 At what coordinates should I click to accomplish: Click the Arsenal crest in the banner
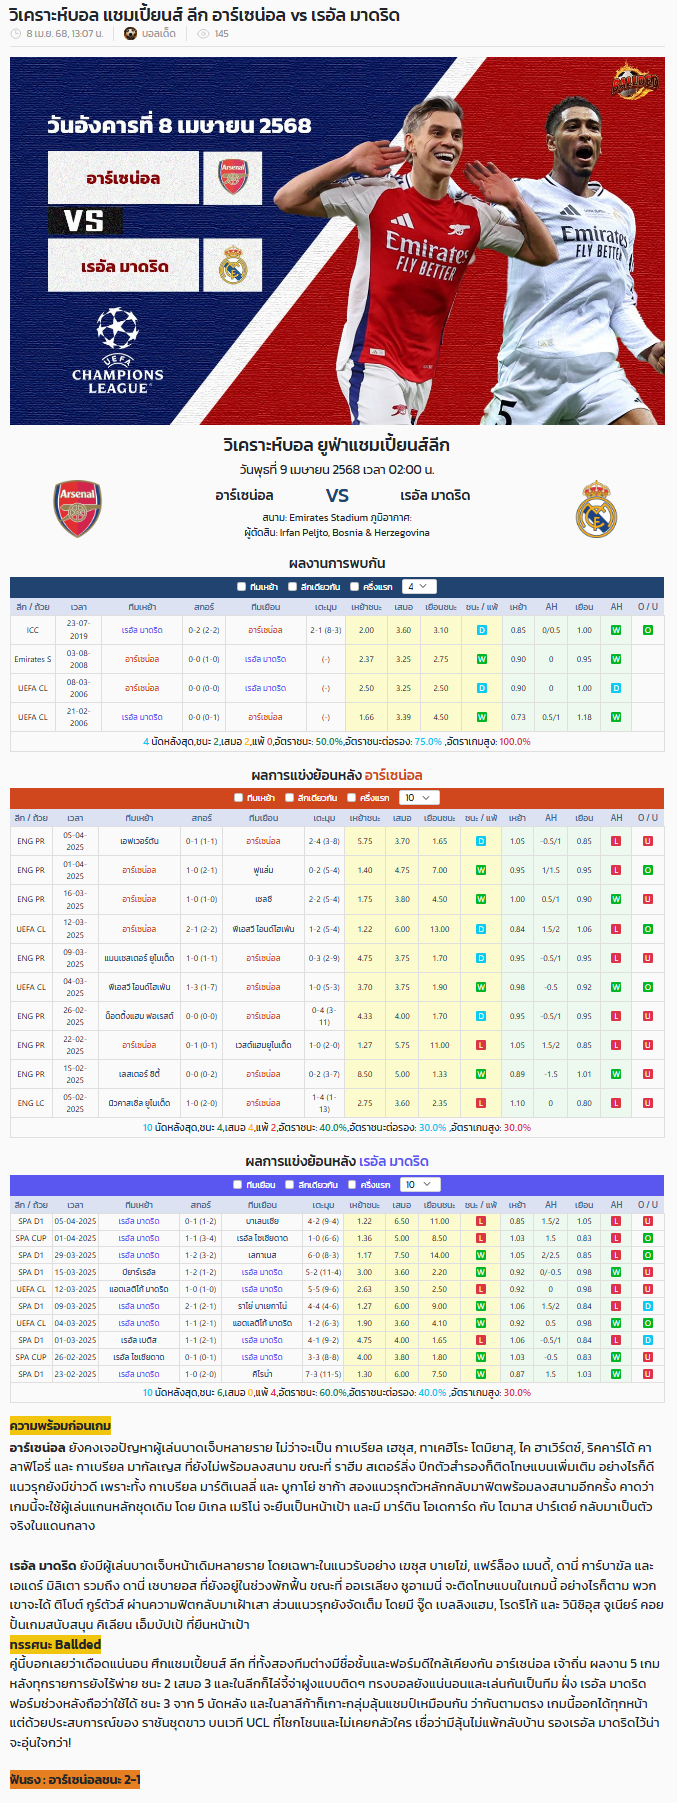(x=233, y=178)
